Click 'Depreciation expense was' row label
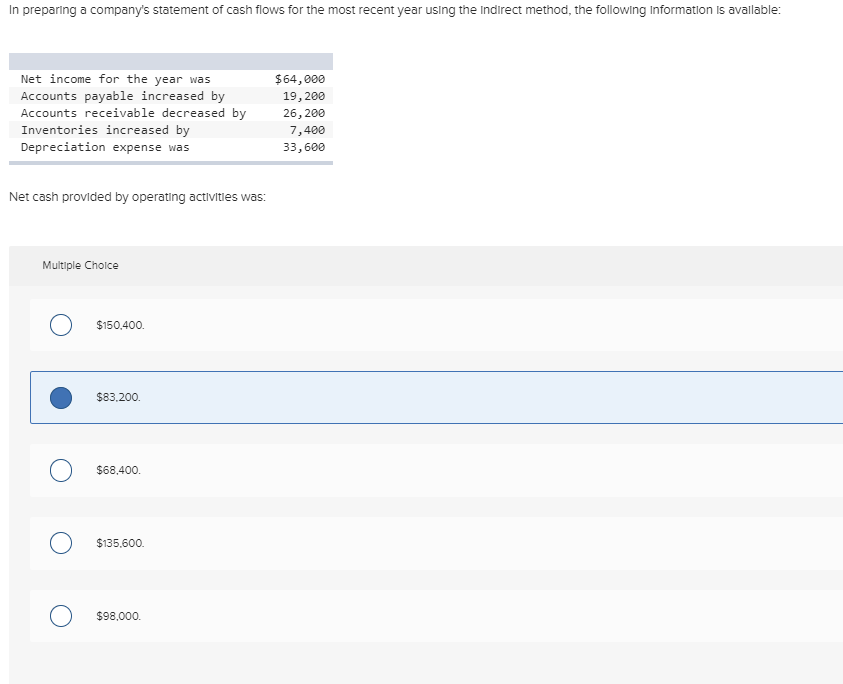The width and height of the screenshot is (843, 684). (105, 147)
